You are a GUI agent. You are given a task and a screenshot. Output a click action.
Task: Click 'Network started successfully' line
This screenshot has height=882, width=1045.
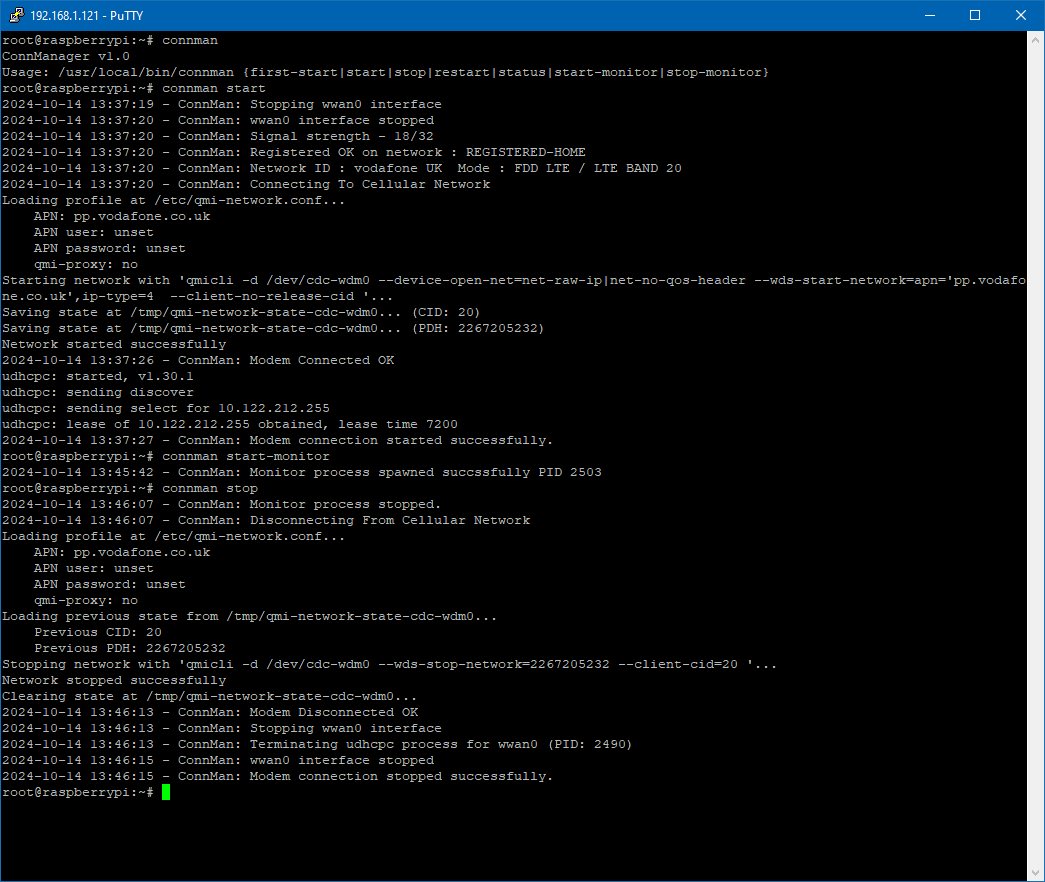tap(114, 344)
